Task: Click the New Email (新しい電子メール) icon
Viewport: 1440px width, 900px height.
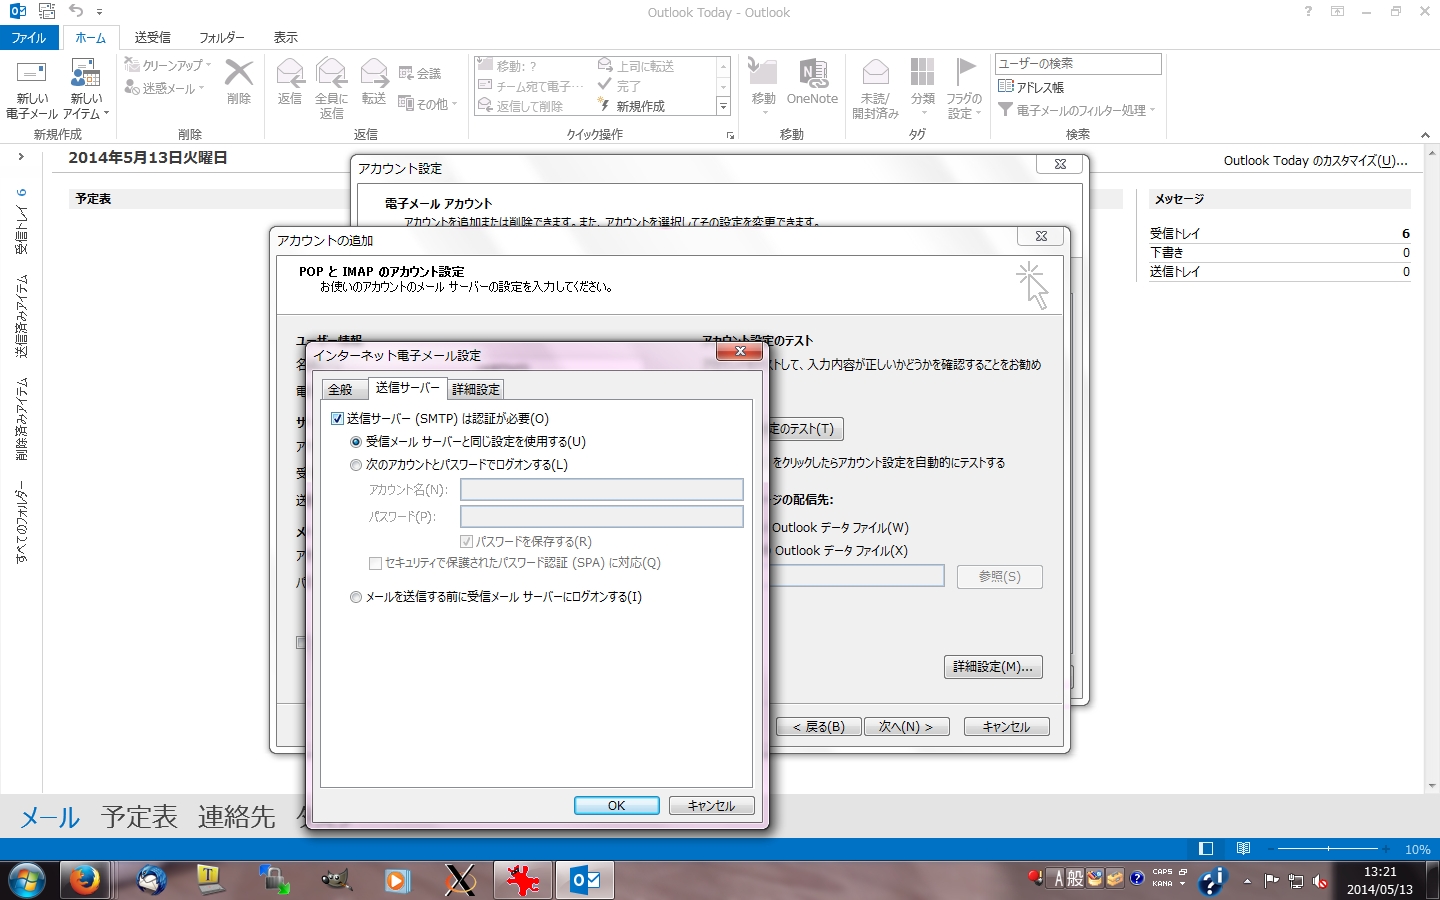Action: coord(32,74)
